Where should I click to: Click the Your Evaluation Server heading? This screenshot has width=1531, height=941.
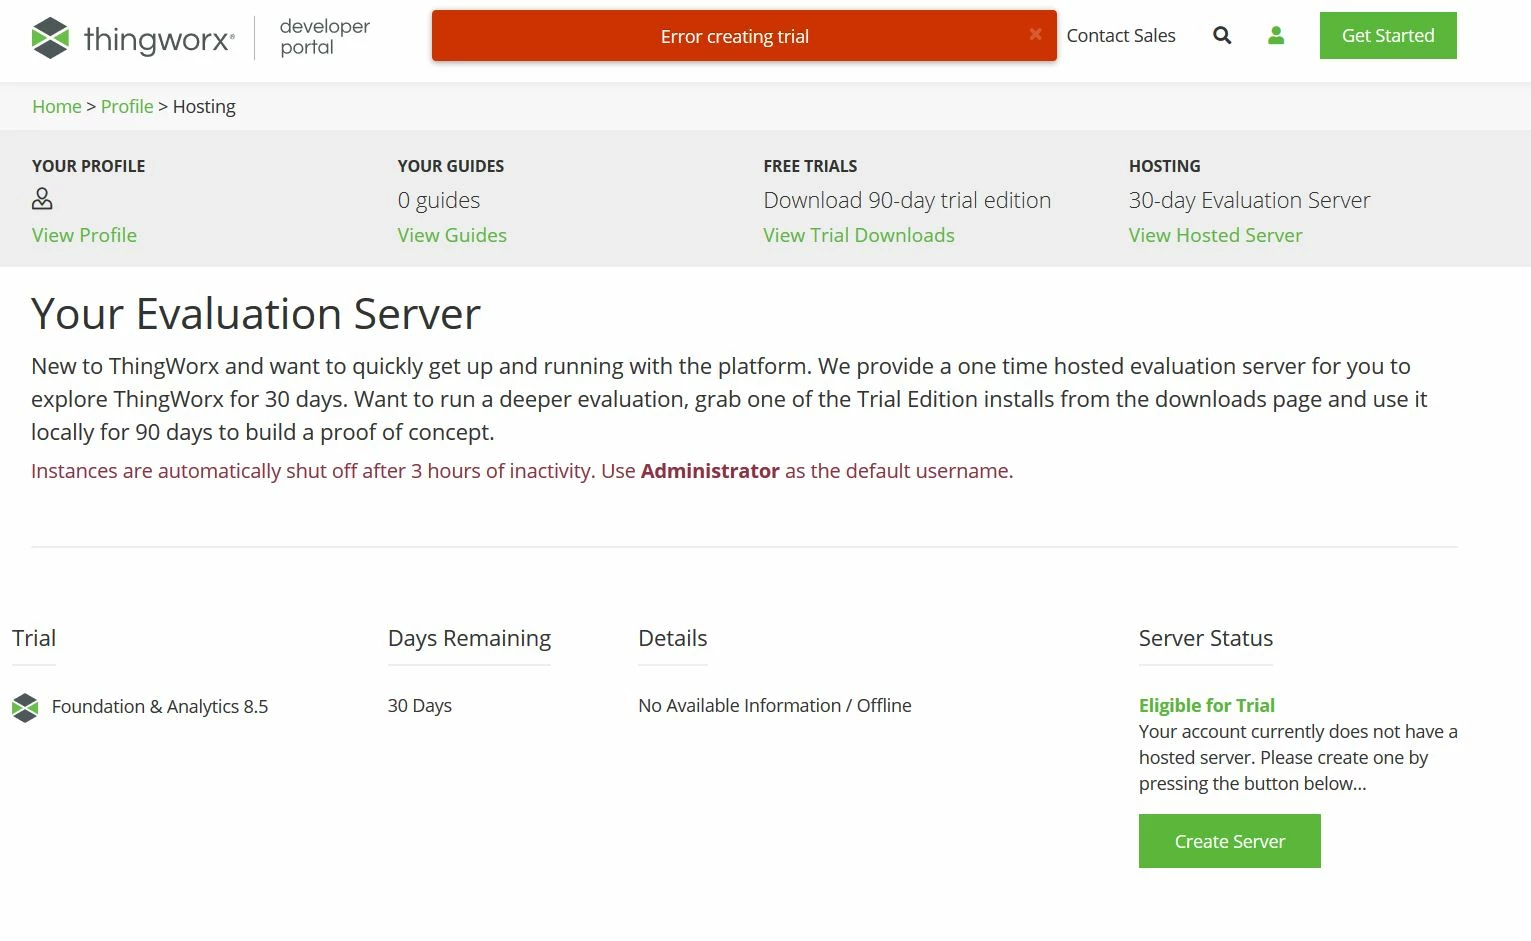coord(256,314)
